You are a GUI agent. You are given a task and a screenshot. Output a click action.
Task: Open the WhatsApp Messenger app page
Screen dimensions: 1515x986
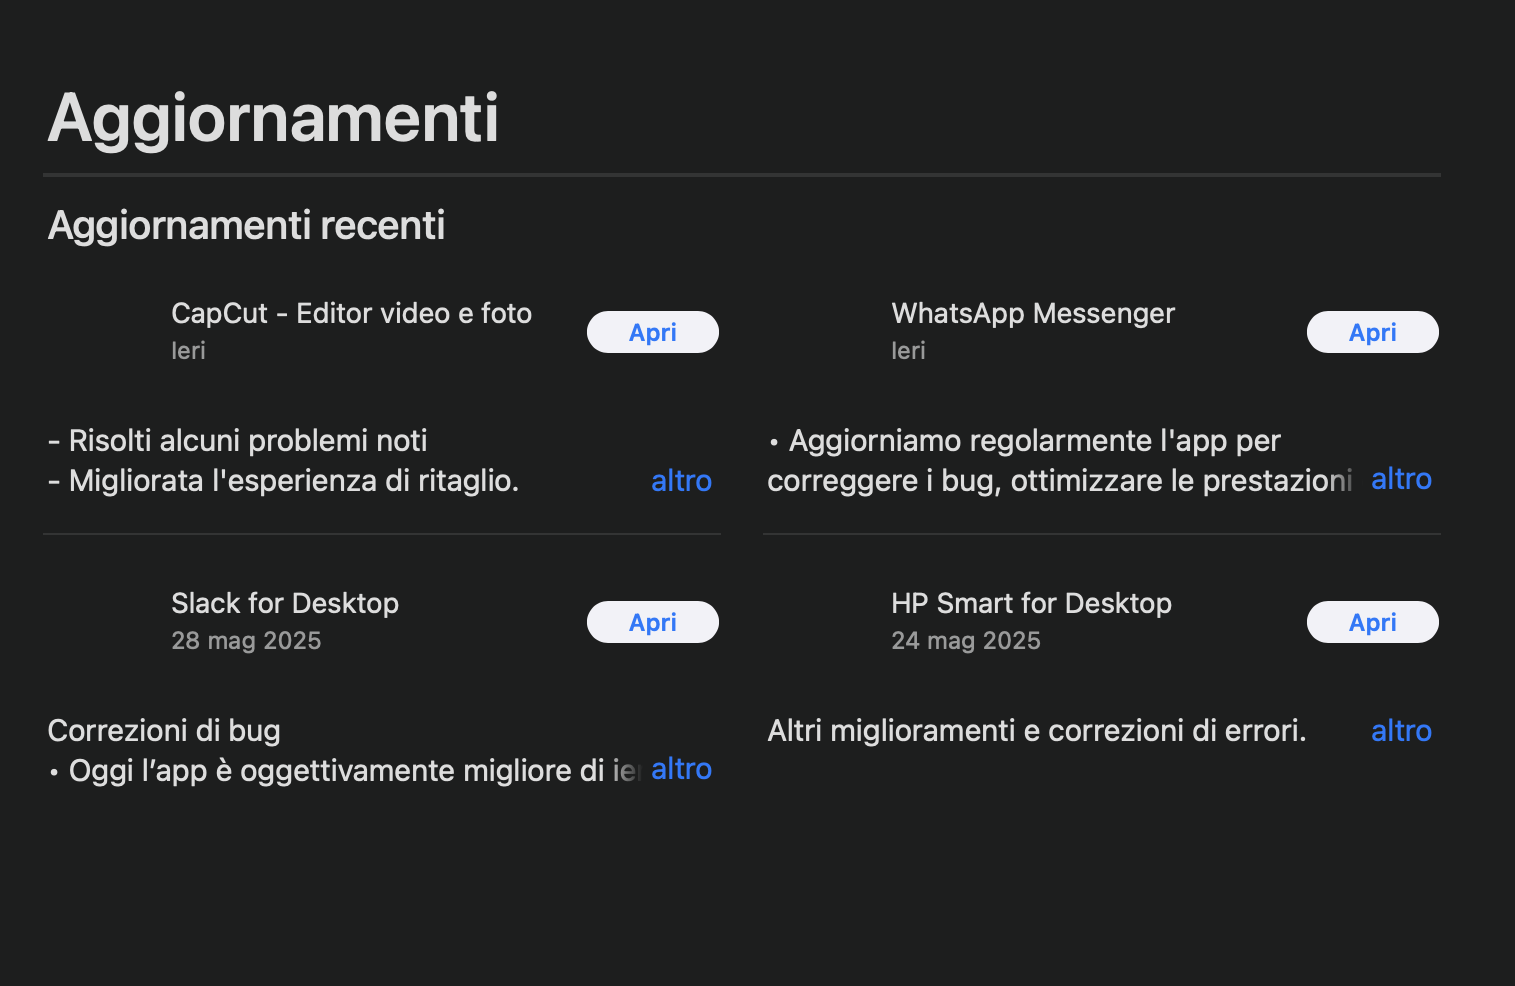pyautogui.click(x=1033, y=313)
